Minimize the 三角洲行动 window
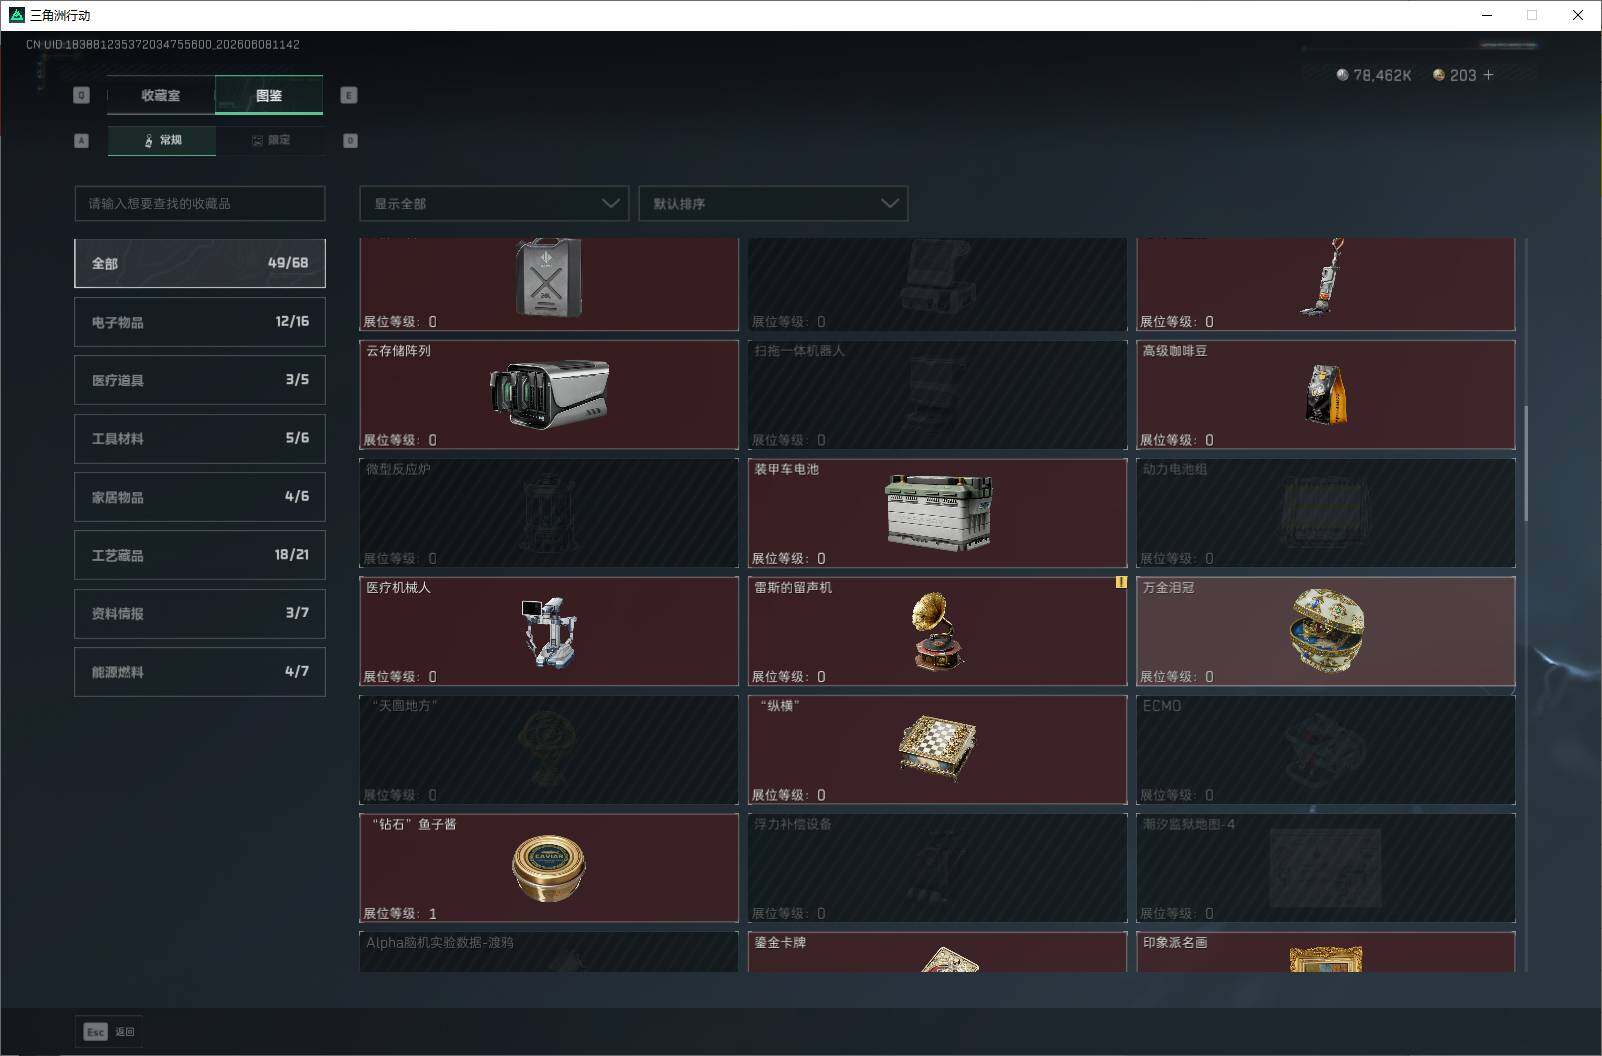 1487,15
